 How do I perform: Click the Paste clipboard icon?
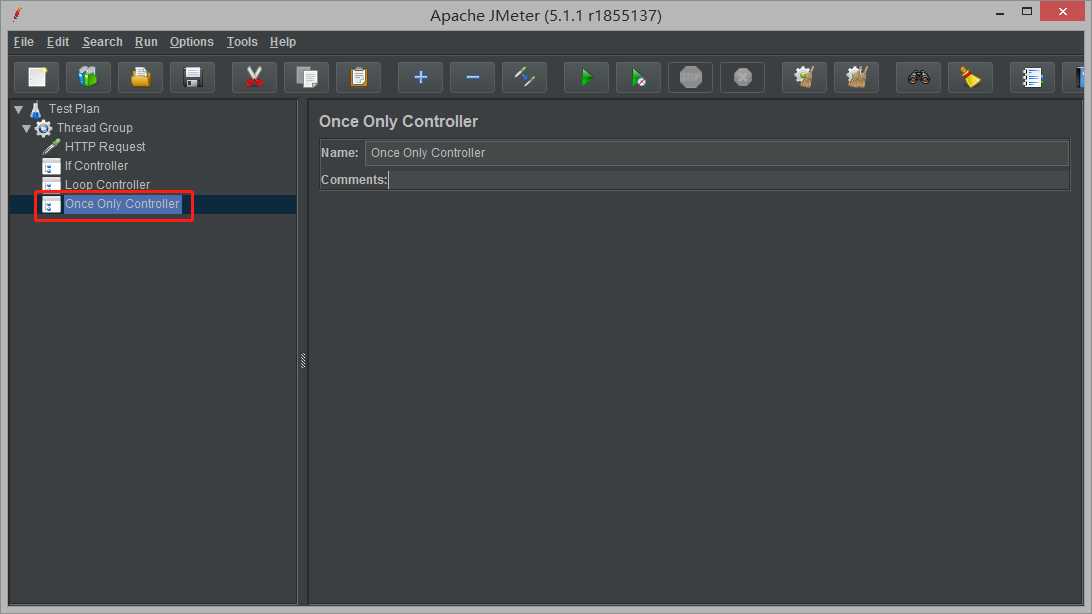[x=359, y=77]
